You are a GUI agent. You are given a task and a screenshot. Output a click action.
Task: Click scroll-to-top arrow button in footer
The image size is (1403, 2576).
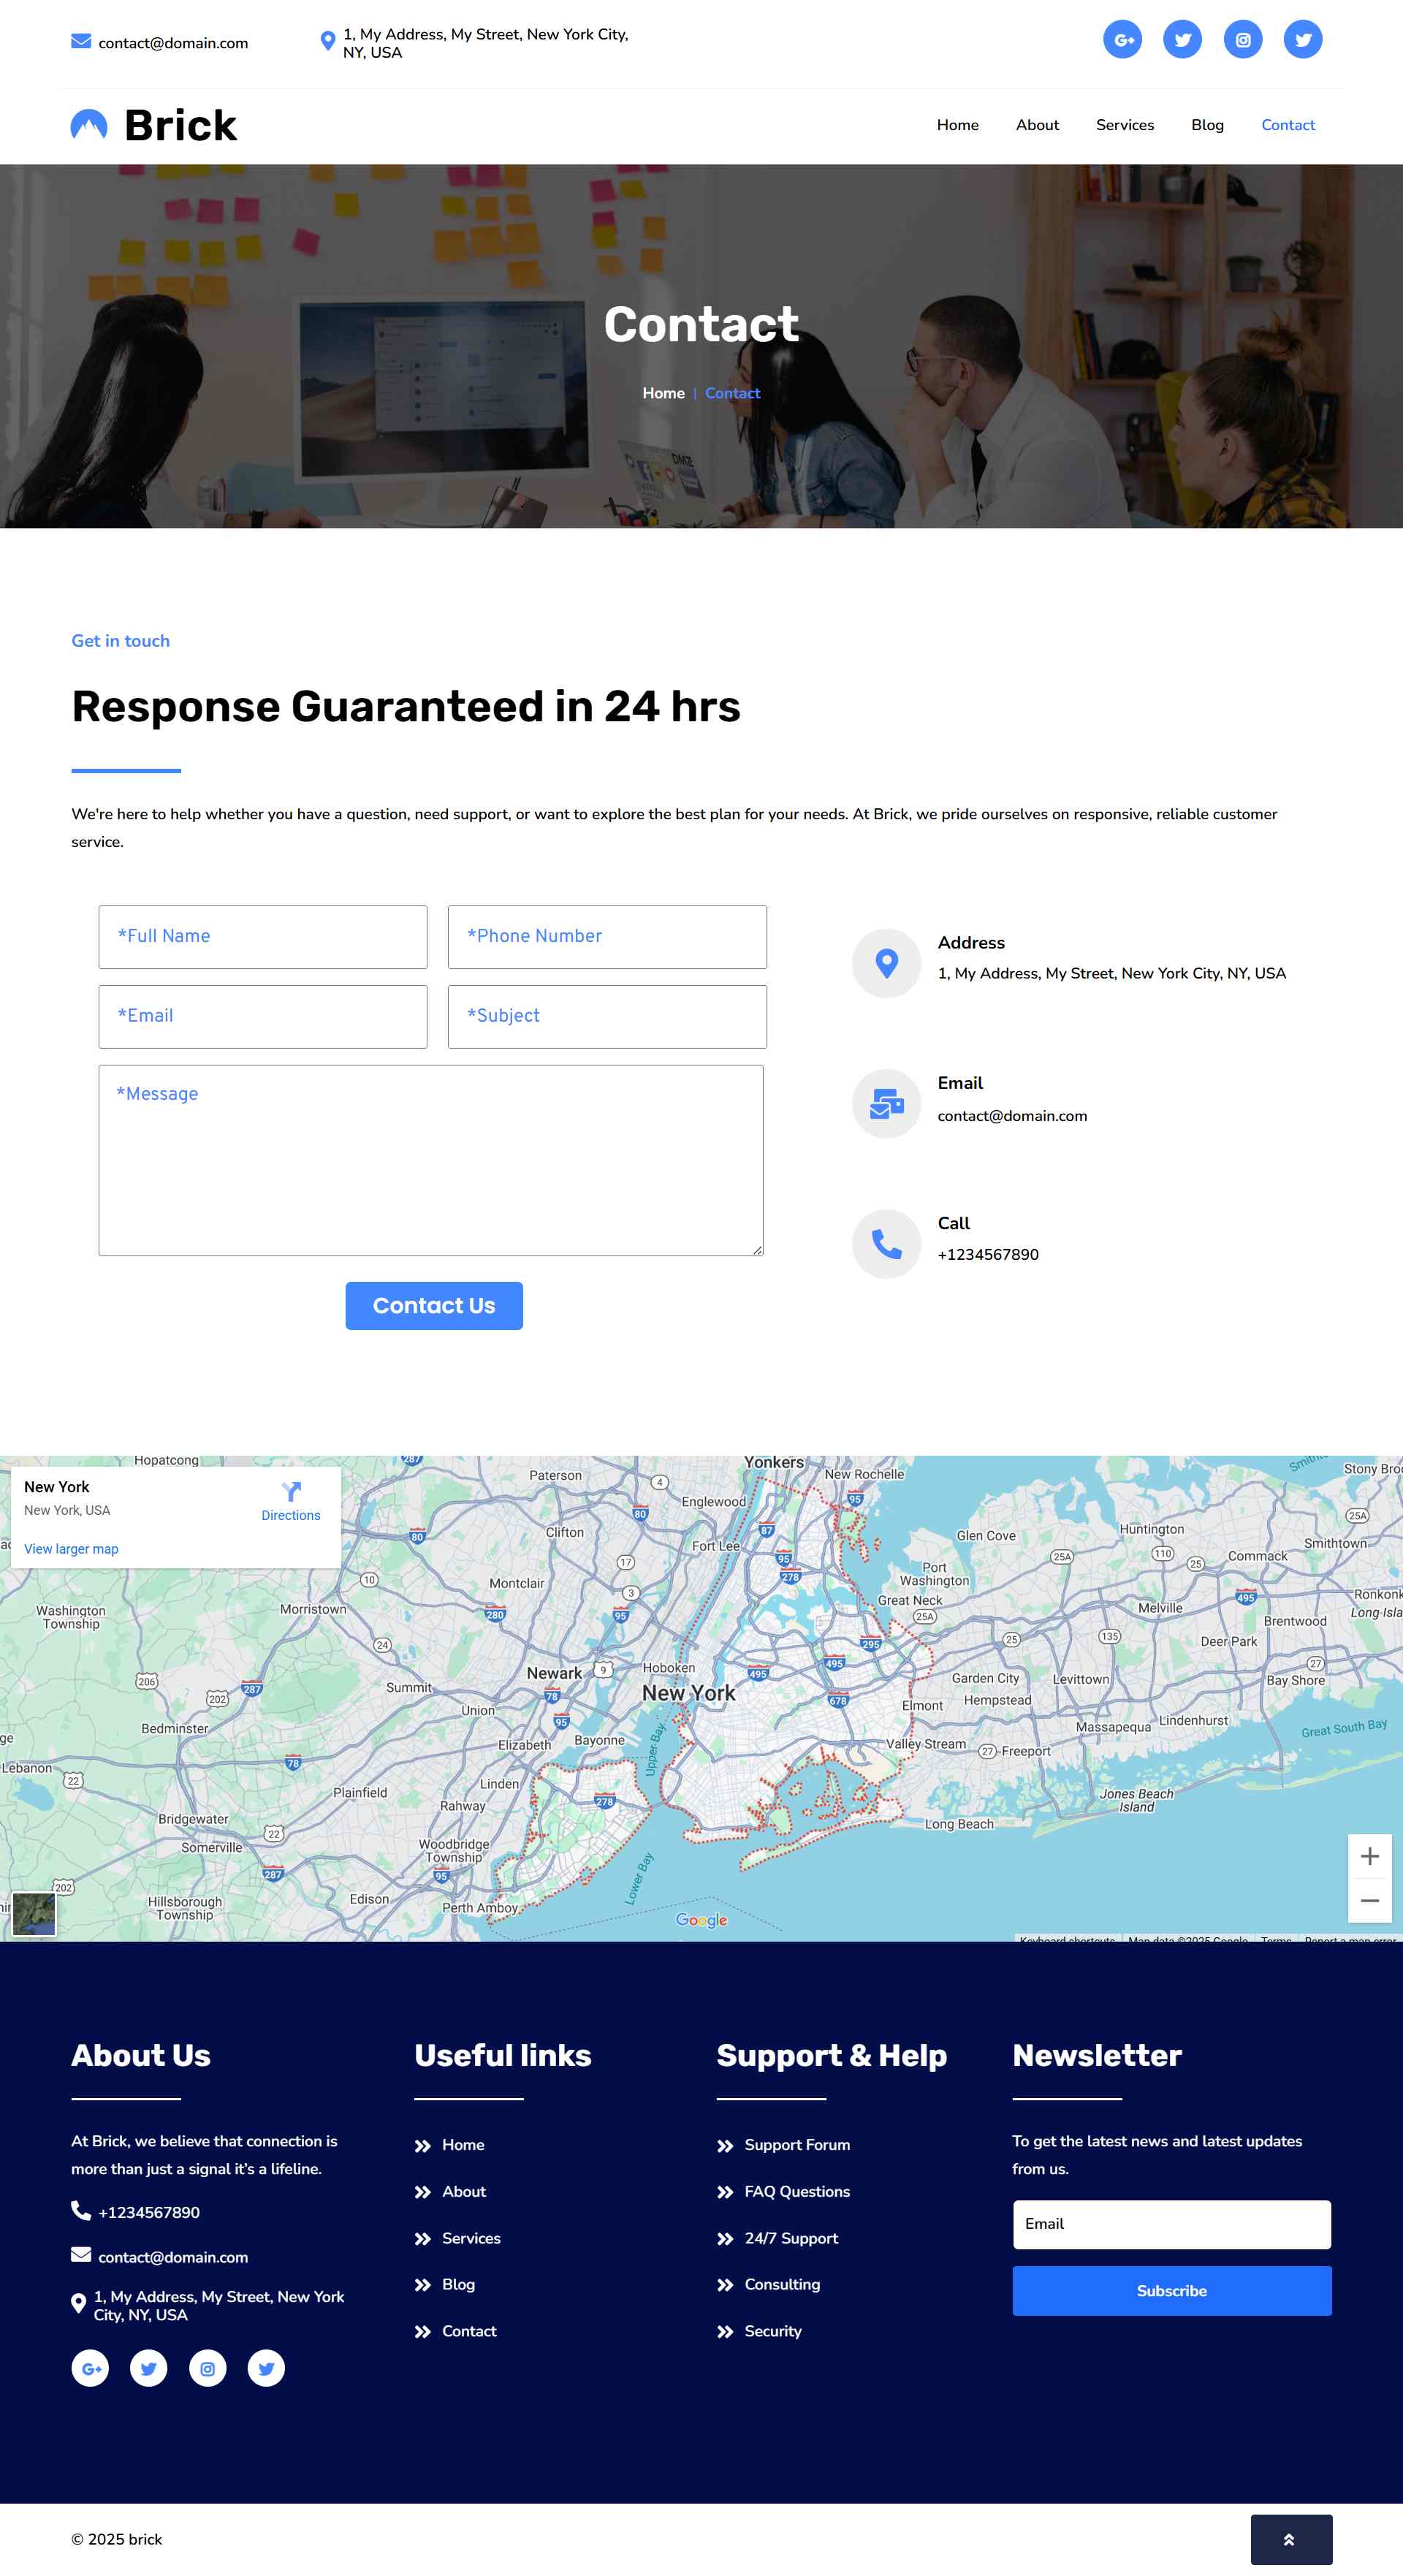(1290, 2539)
